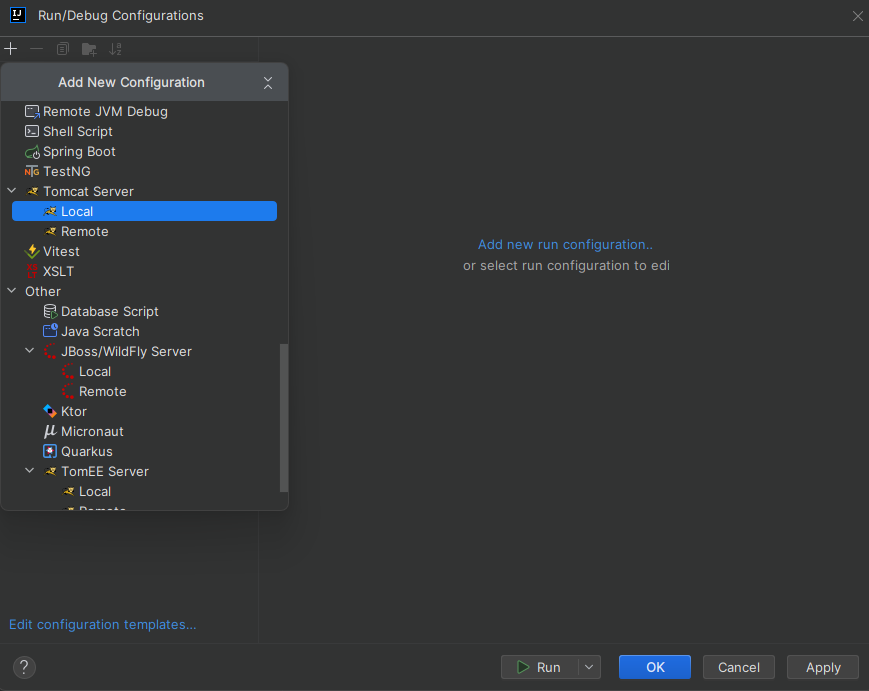Click icon of Remote under JBoss/WildFly Server
The height and width of the screenshot is (691, 869).
[x=68, y=391]
